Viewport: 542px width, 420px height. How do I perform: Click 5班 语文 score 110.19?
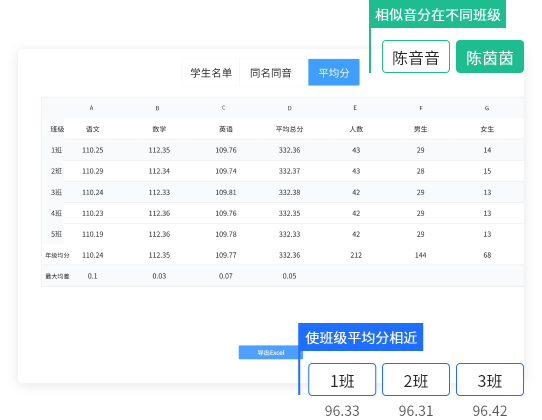pyautogui.click(x=93, y=234)
